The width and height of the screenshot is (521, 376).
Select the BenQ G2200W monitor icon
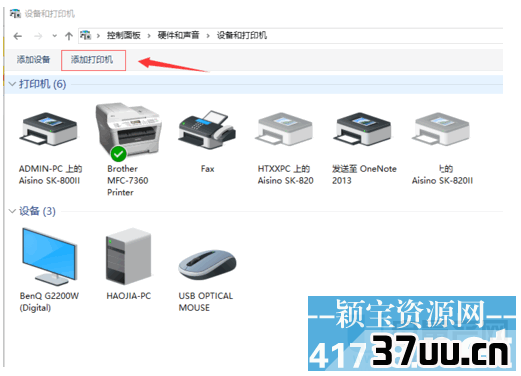pyautogui.click(x=50, y=257)
